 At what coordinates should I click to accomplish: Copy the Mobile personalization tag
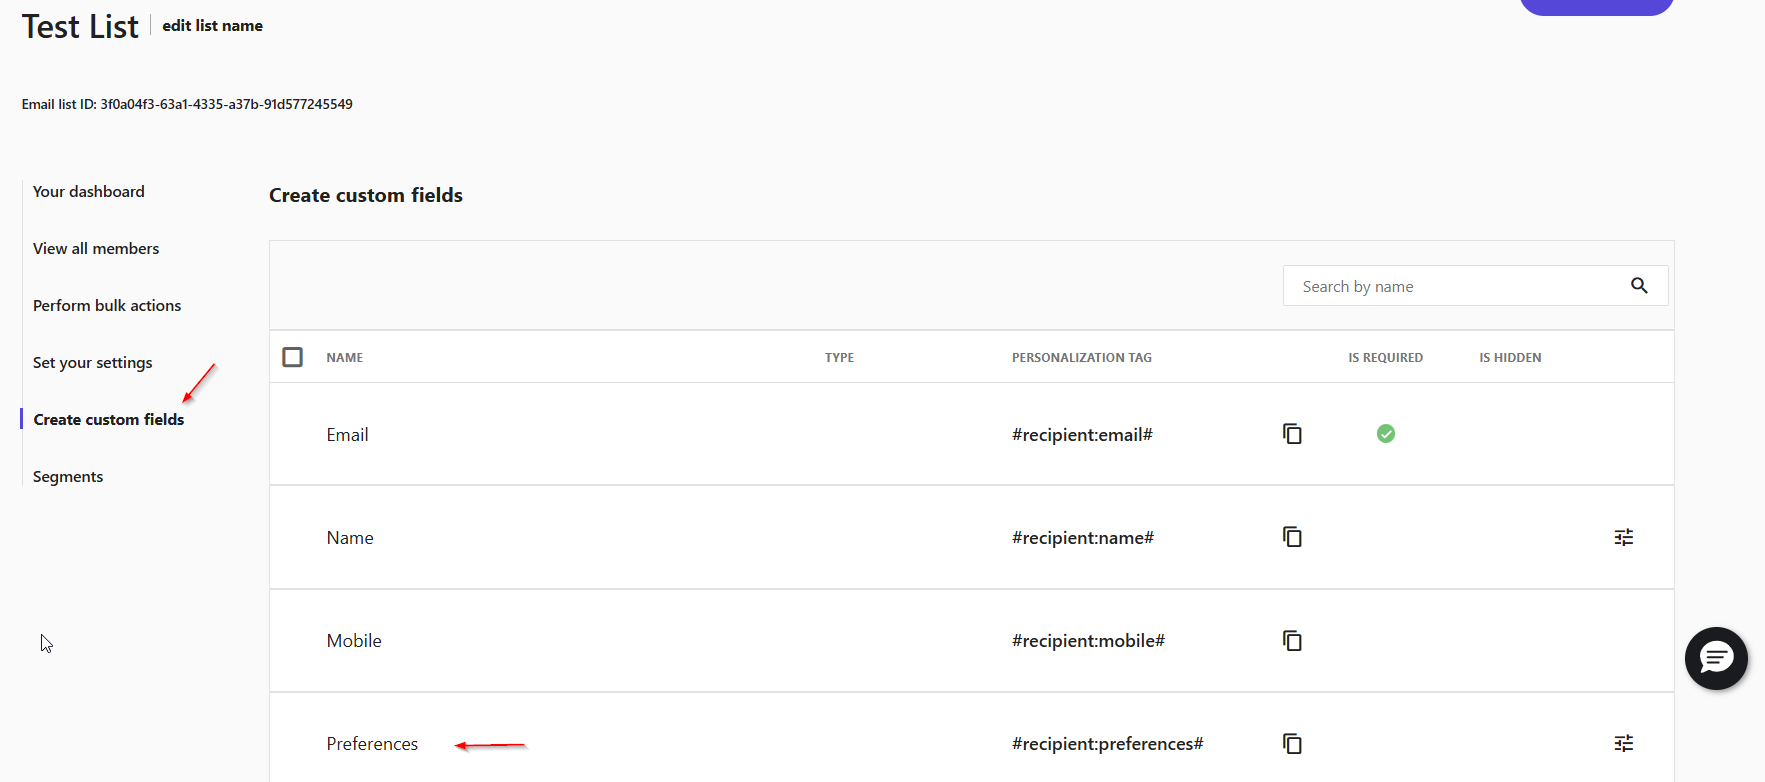coord(1292,640)
